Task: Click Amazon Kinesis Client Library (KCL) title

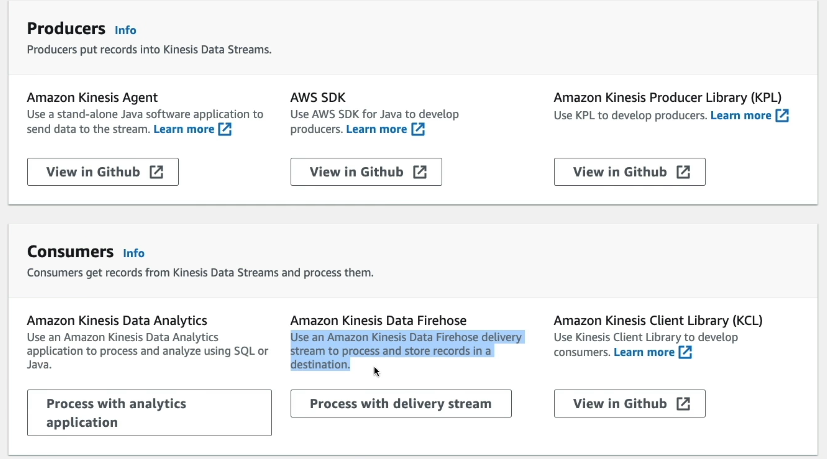Action: (x=658, y=321)
